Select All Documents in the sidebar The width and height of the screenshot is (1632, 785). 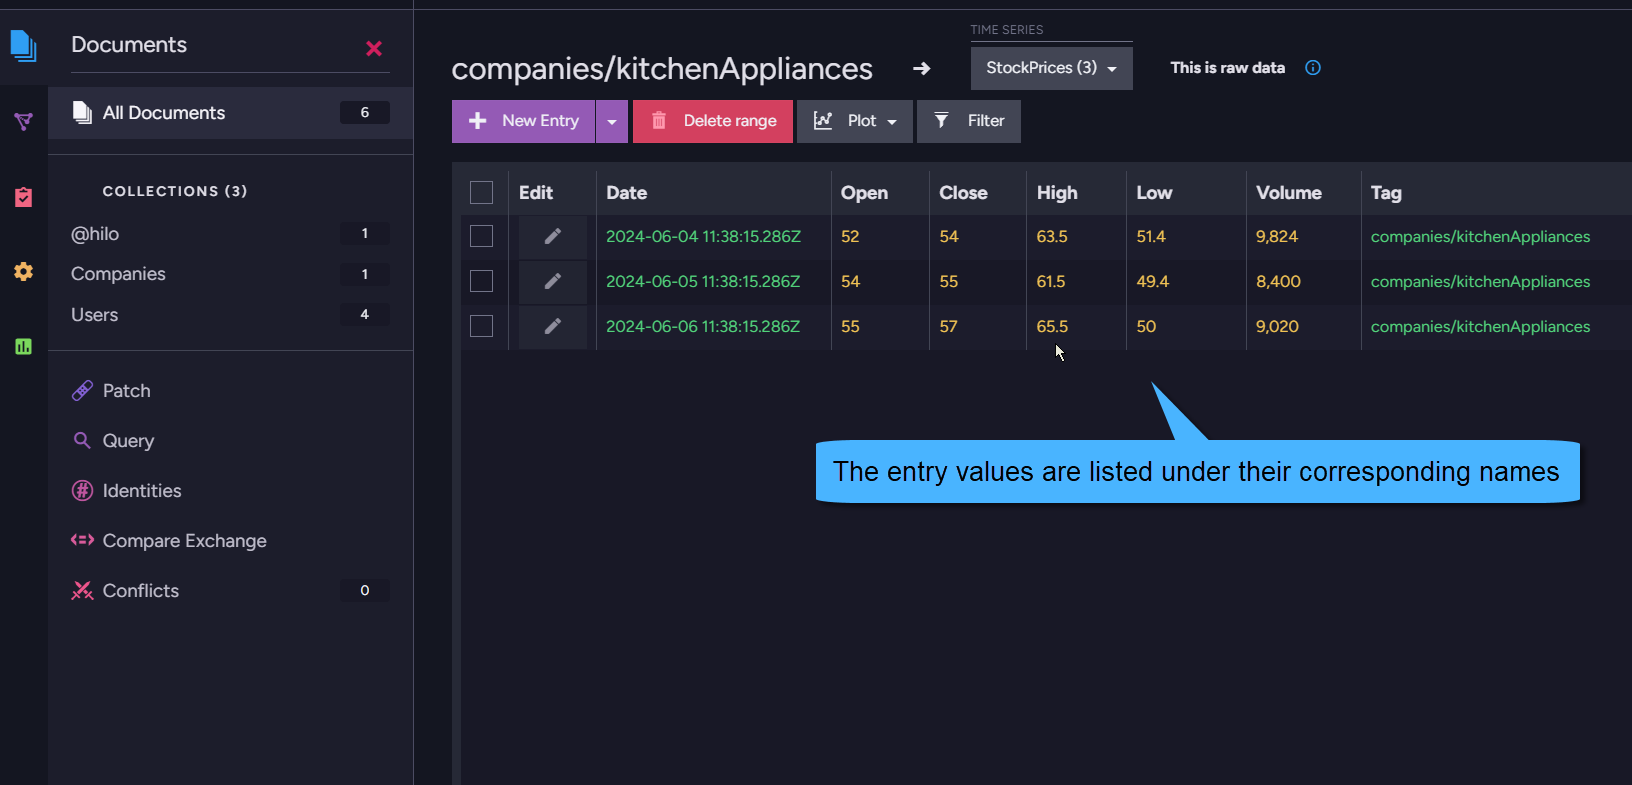tap(230, 113)
